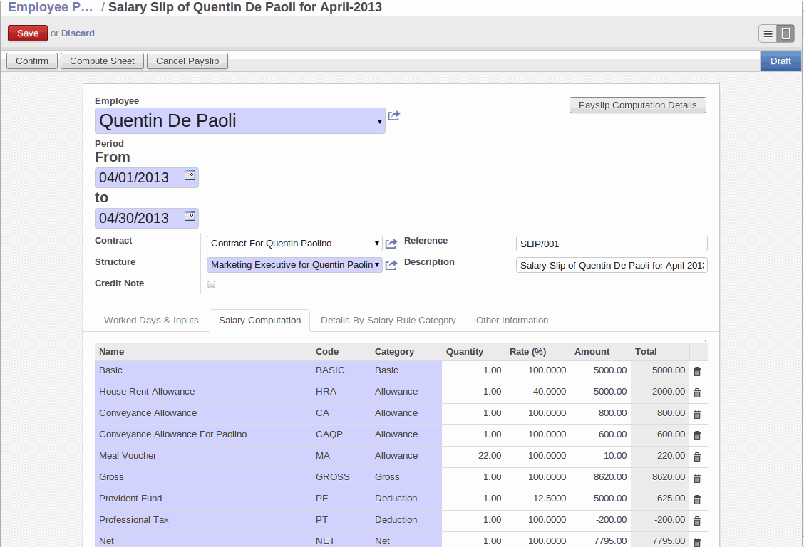Open the From date picker
804x547 pixels.
(190, 176)
